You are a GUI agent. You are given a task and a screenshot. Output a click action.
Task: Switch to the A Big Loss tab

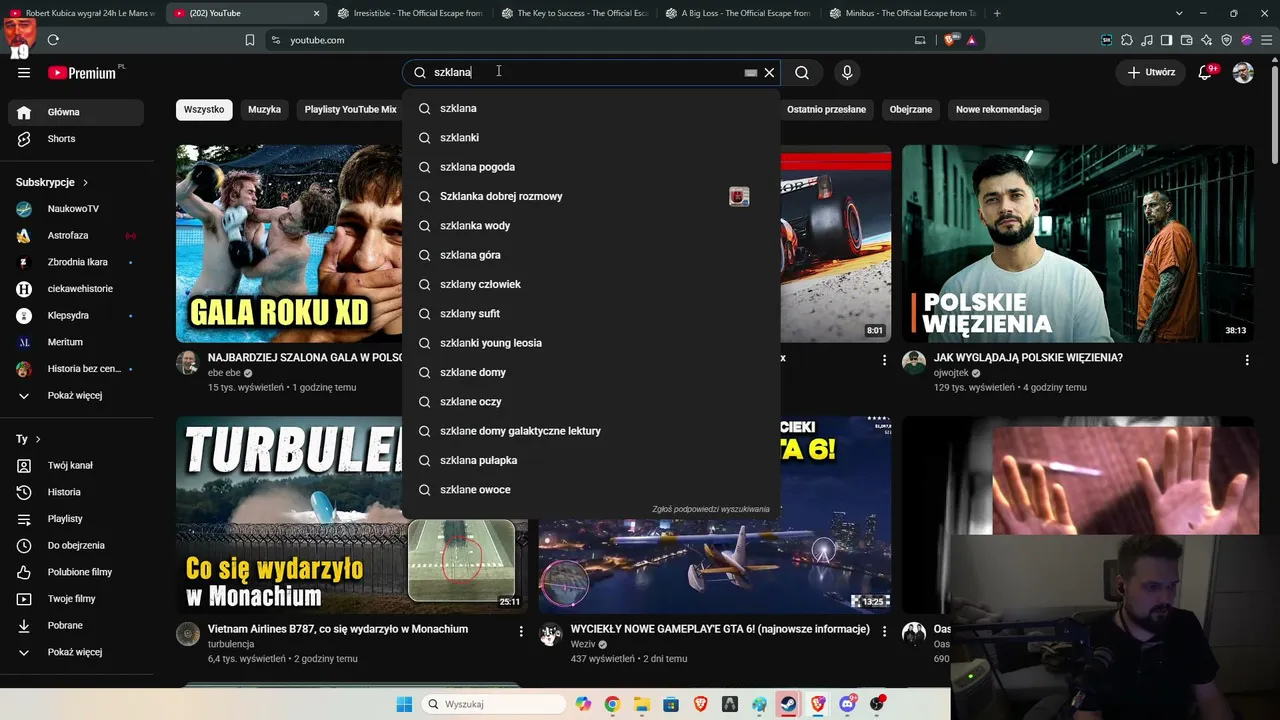coord(737,13)
